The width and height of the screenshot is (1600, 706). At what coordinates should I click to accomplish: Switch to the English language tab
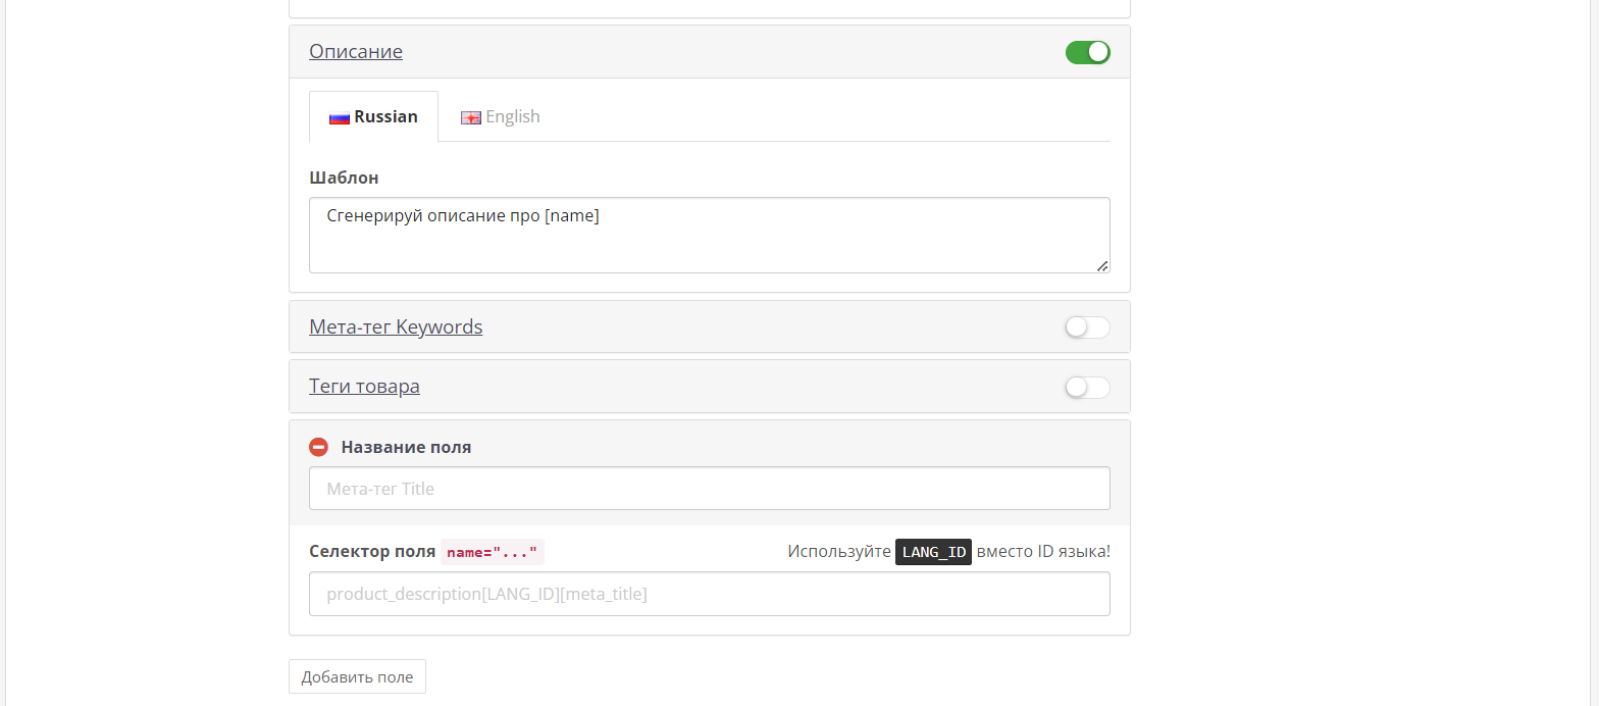[x=500, y=117]
